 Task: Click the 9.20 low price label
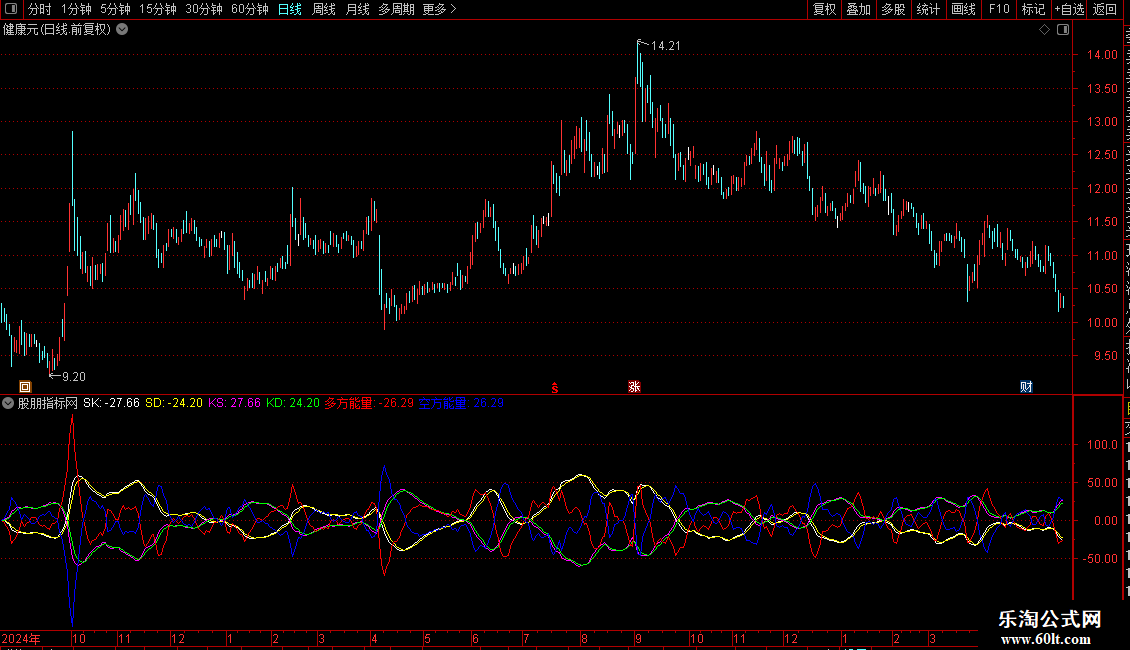tap(74, 377)
